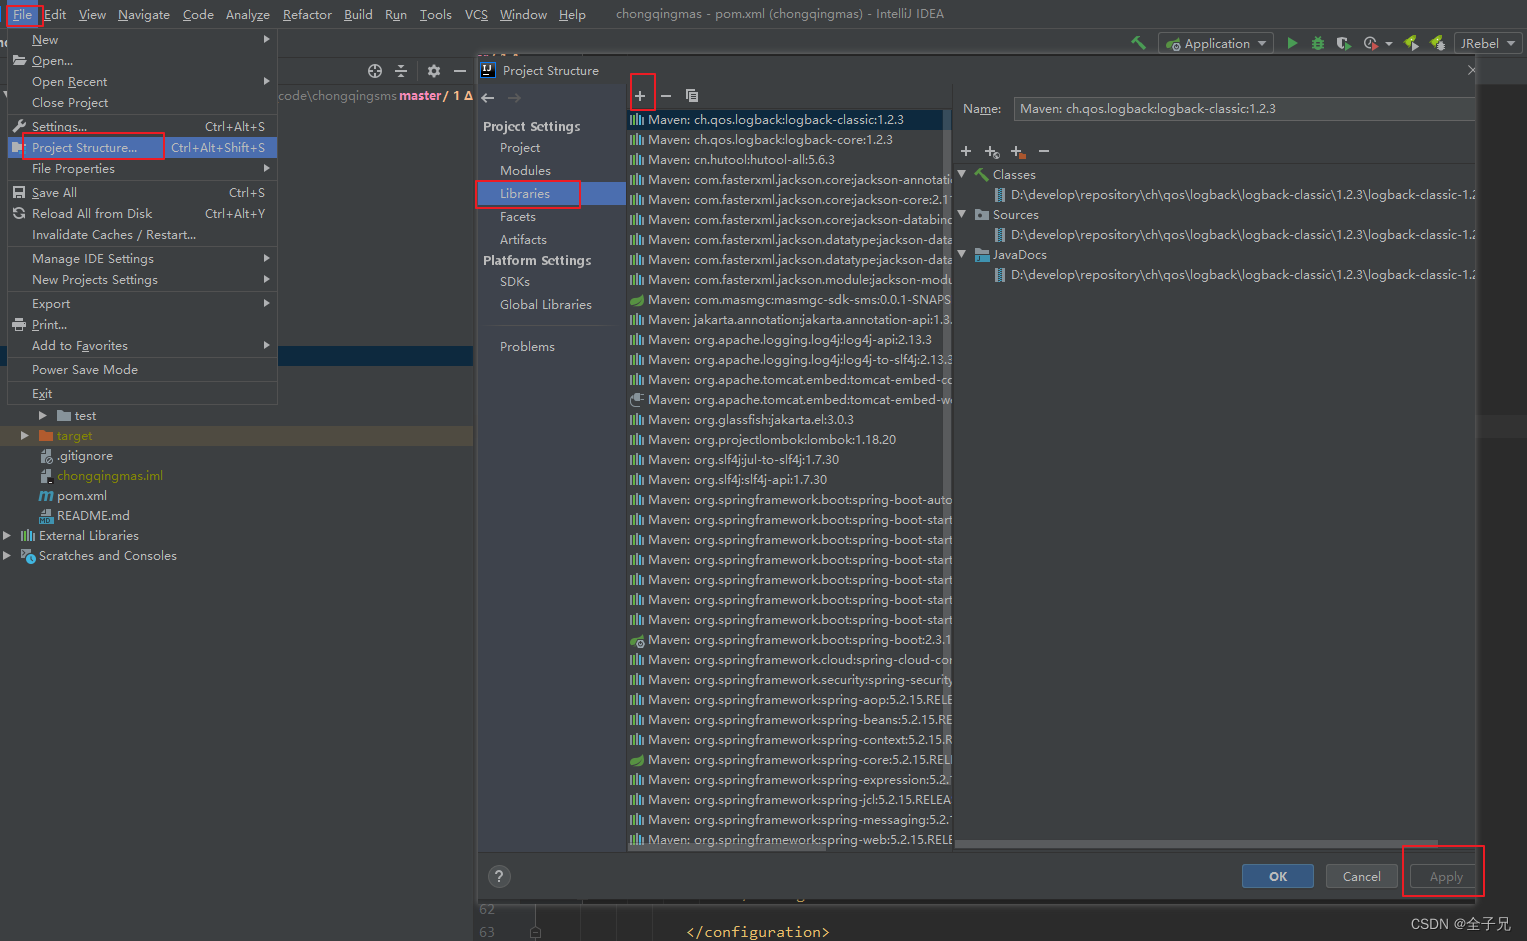The image size is (1527, 941).
Task: Expand the target folder
Action: pos(25,436)
